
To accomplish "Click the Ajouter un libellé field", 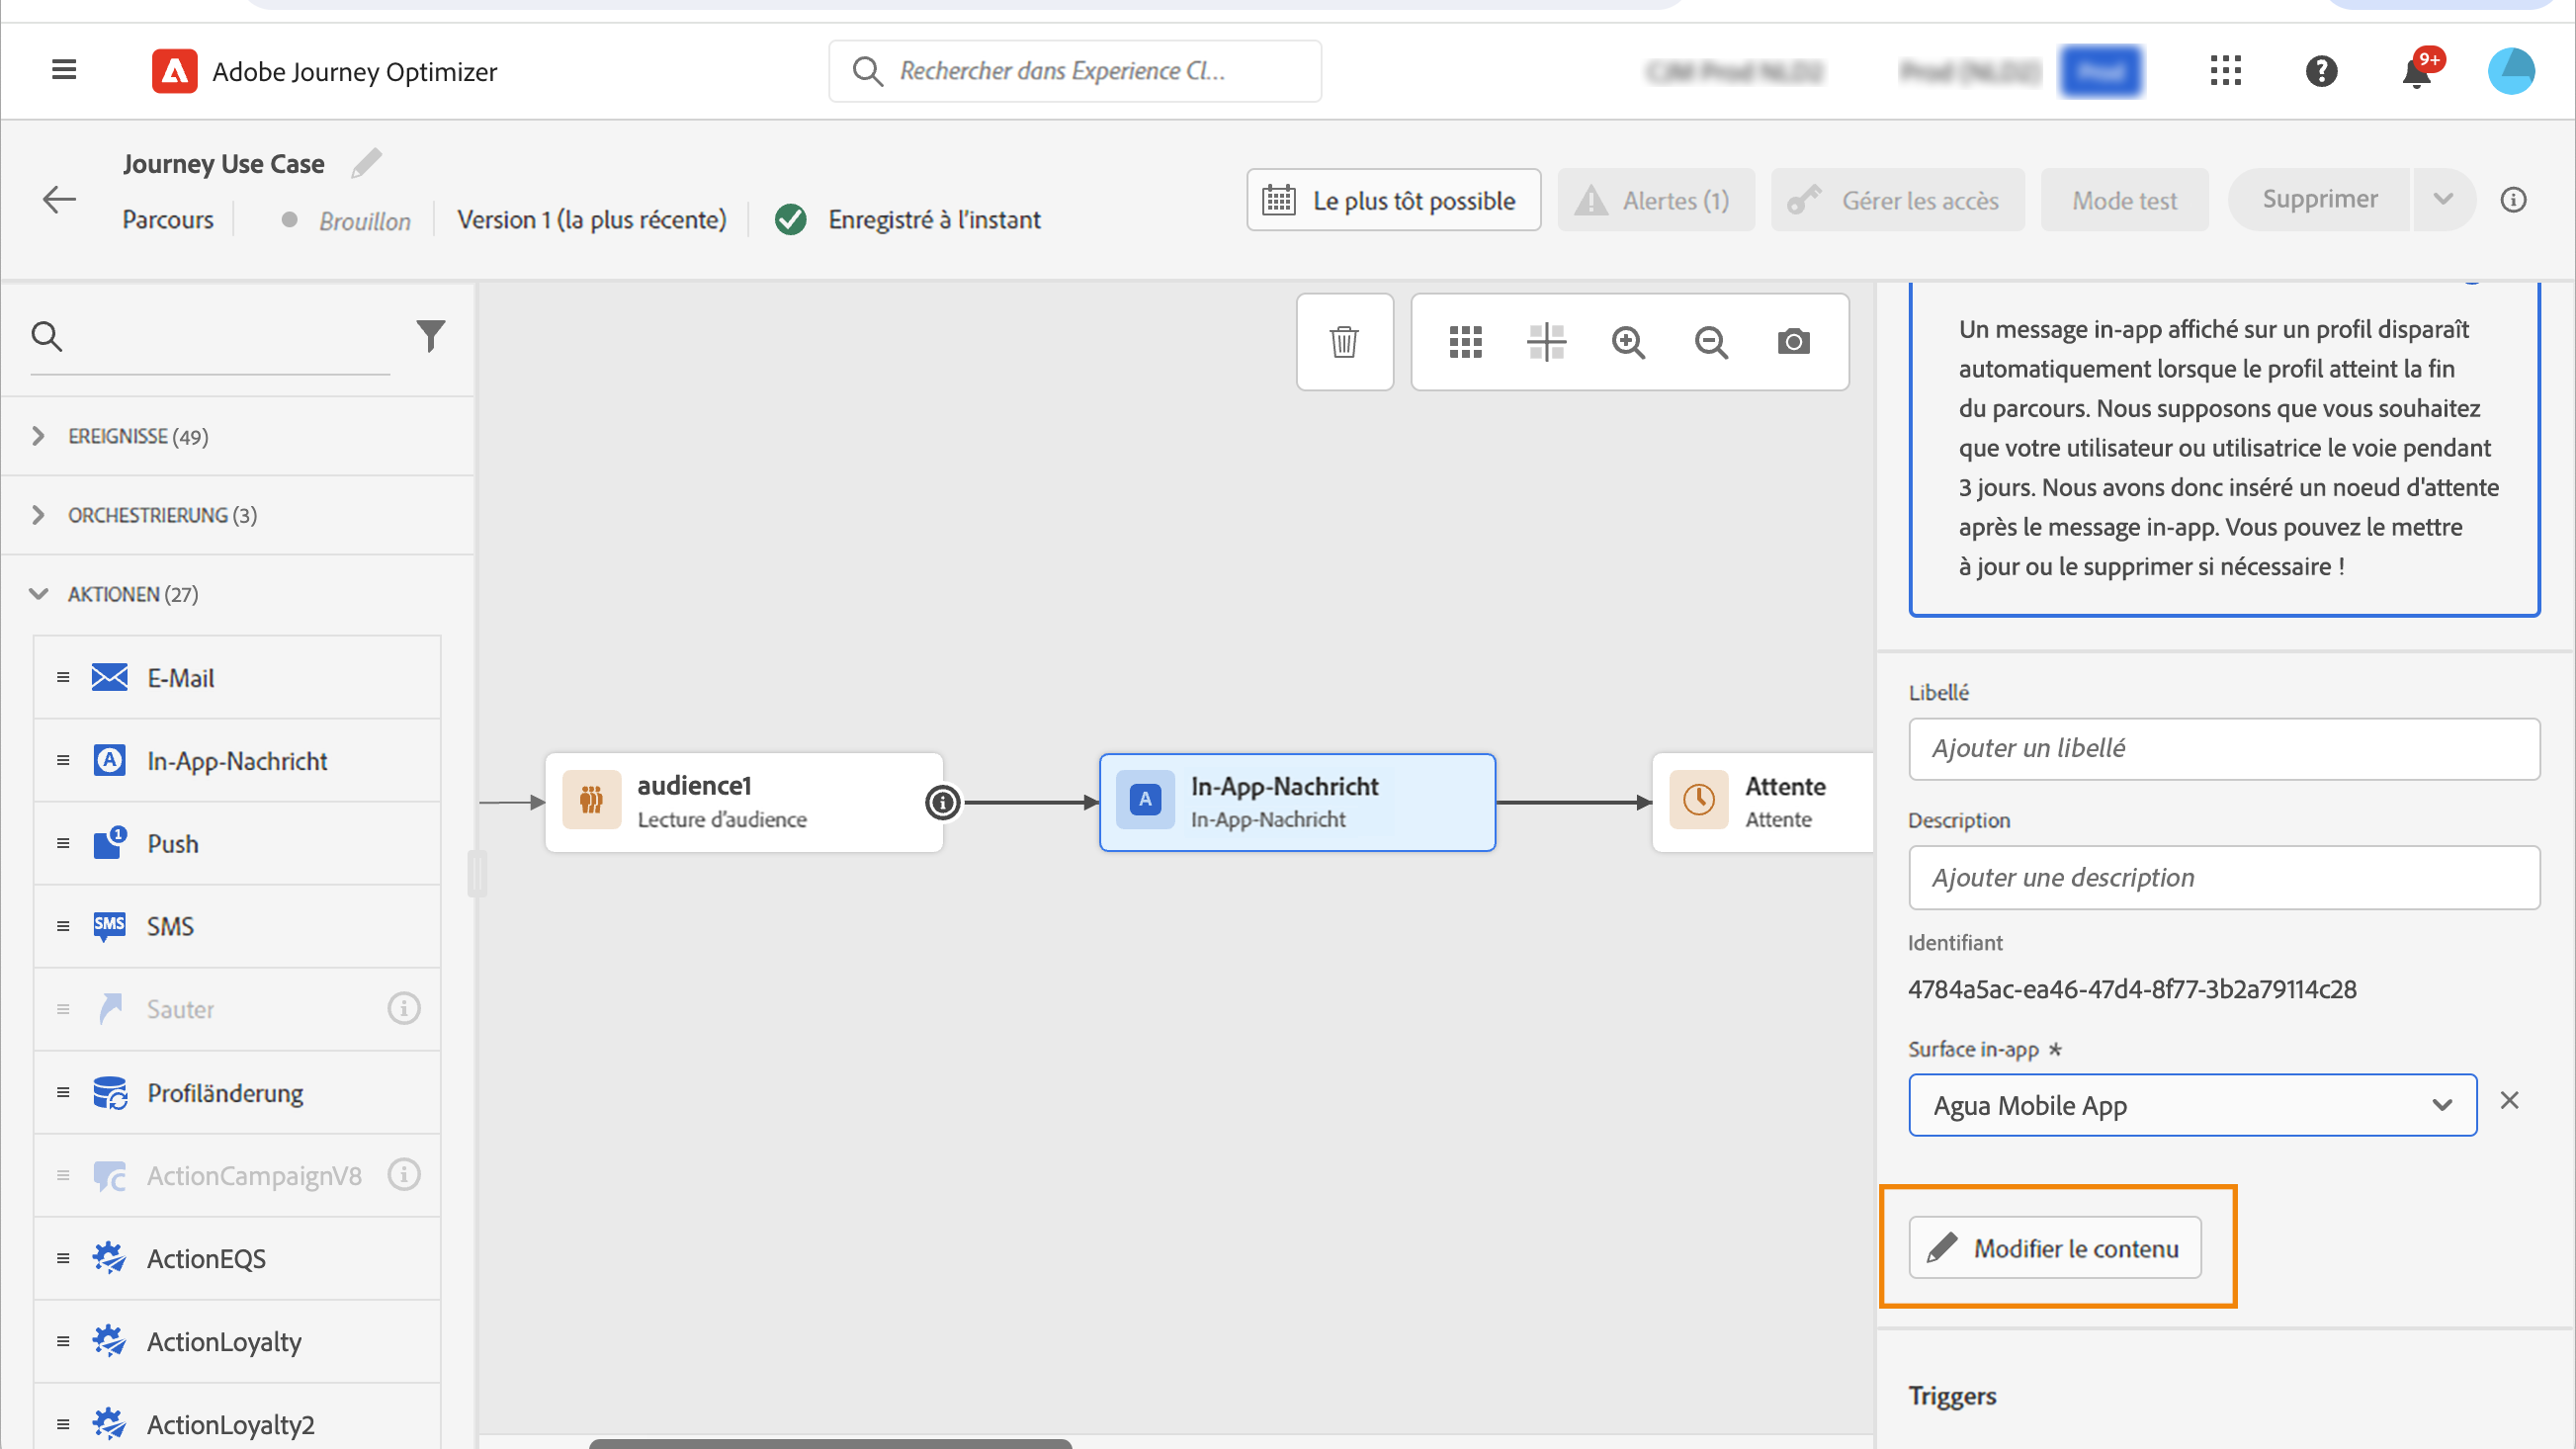I will pos(2224,749).
